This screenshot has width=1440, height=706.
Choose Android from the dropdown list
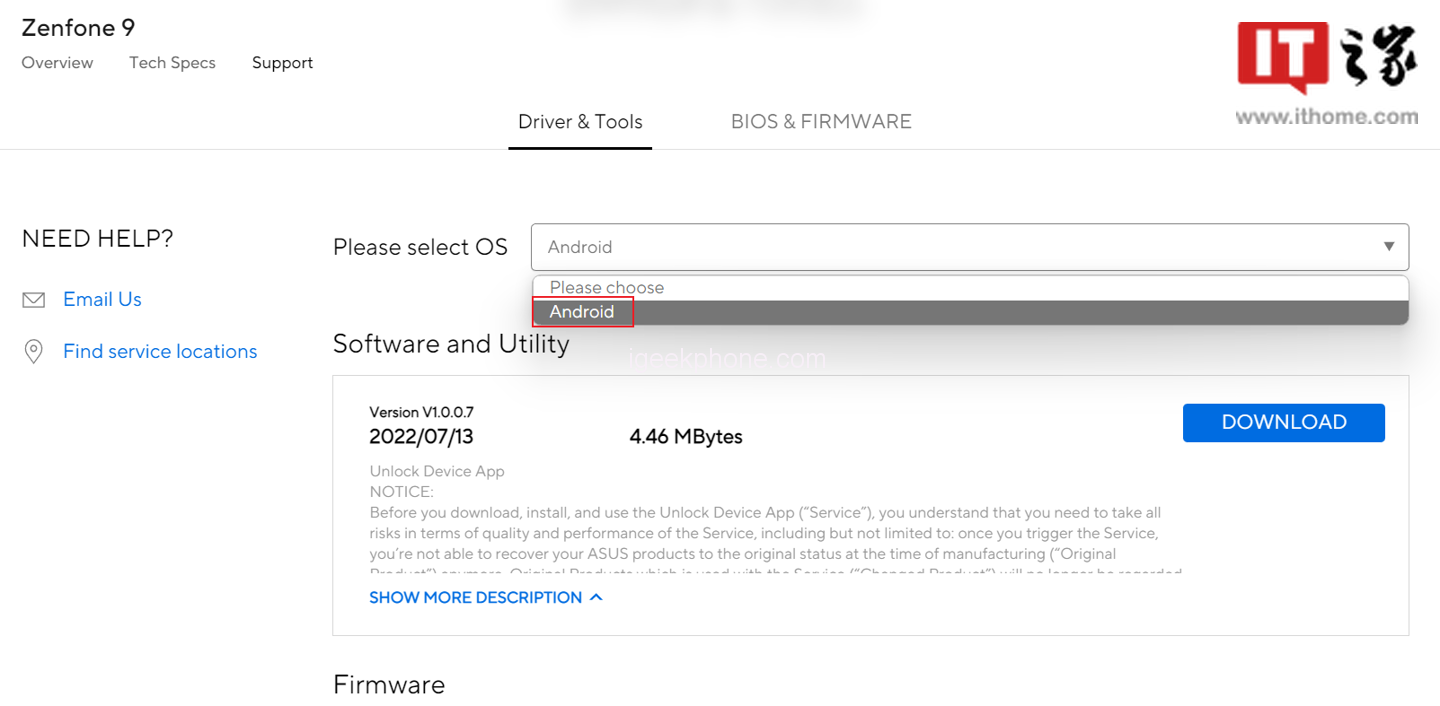(x=582, y=312)
